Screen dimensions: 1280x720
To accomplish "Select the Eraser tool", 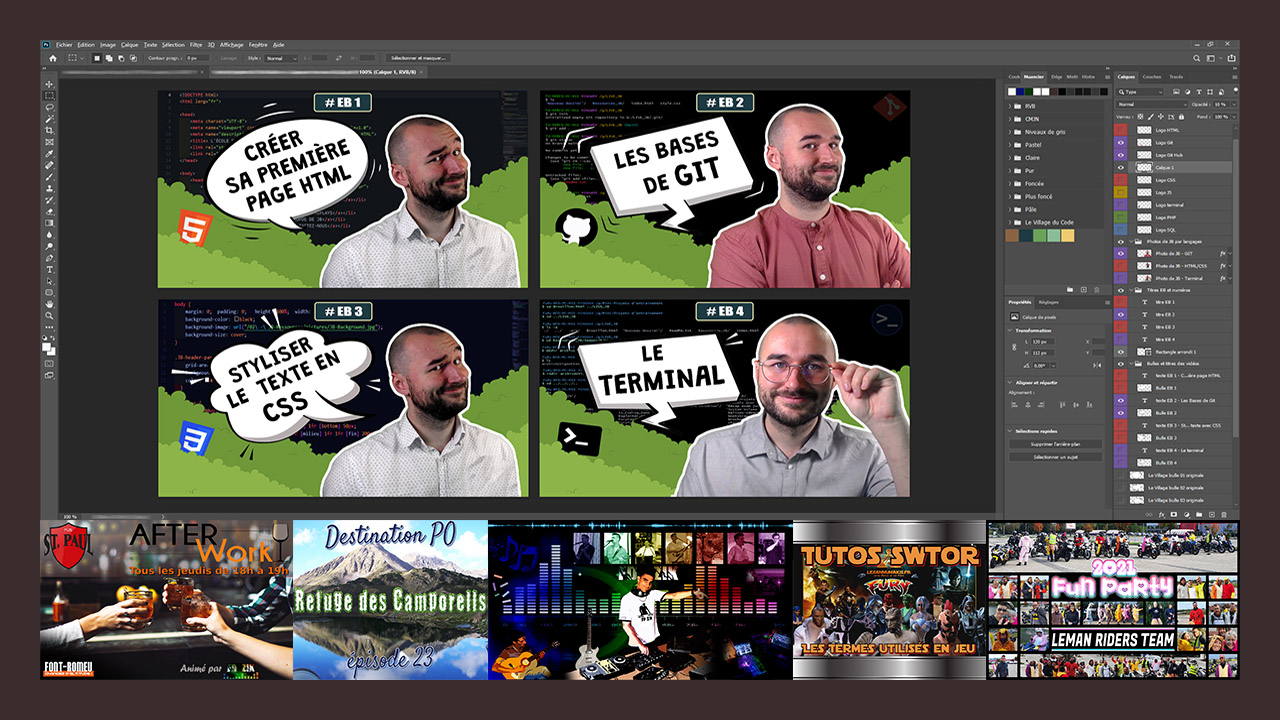I will pos(49,212).
